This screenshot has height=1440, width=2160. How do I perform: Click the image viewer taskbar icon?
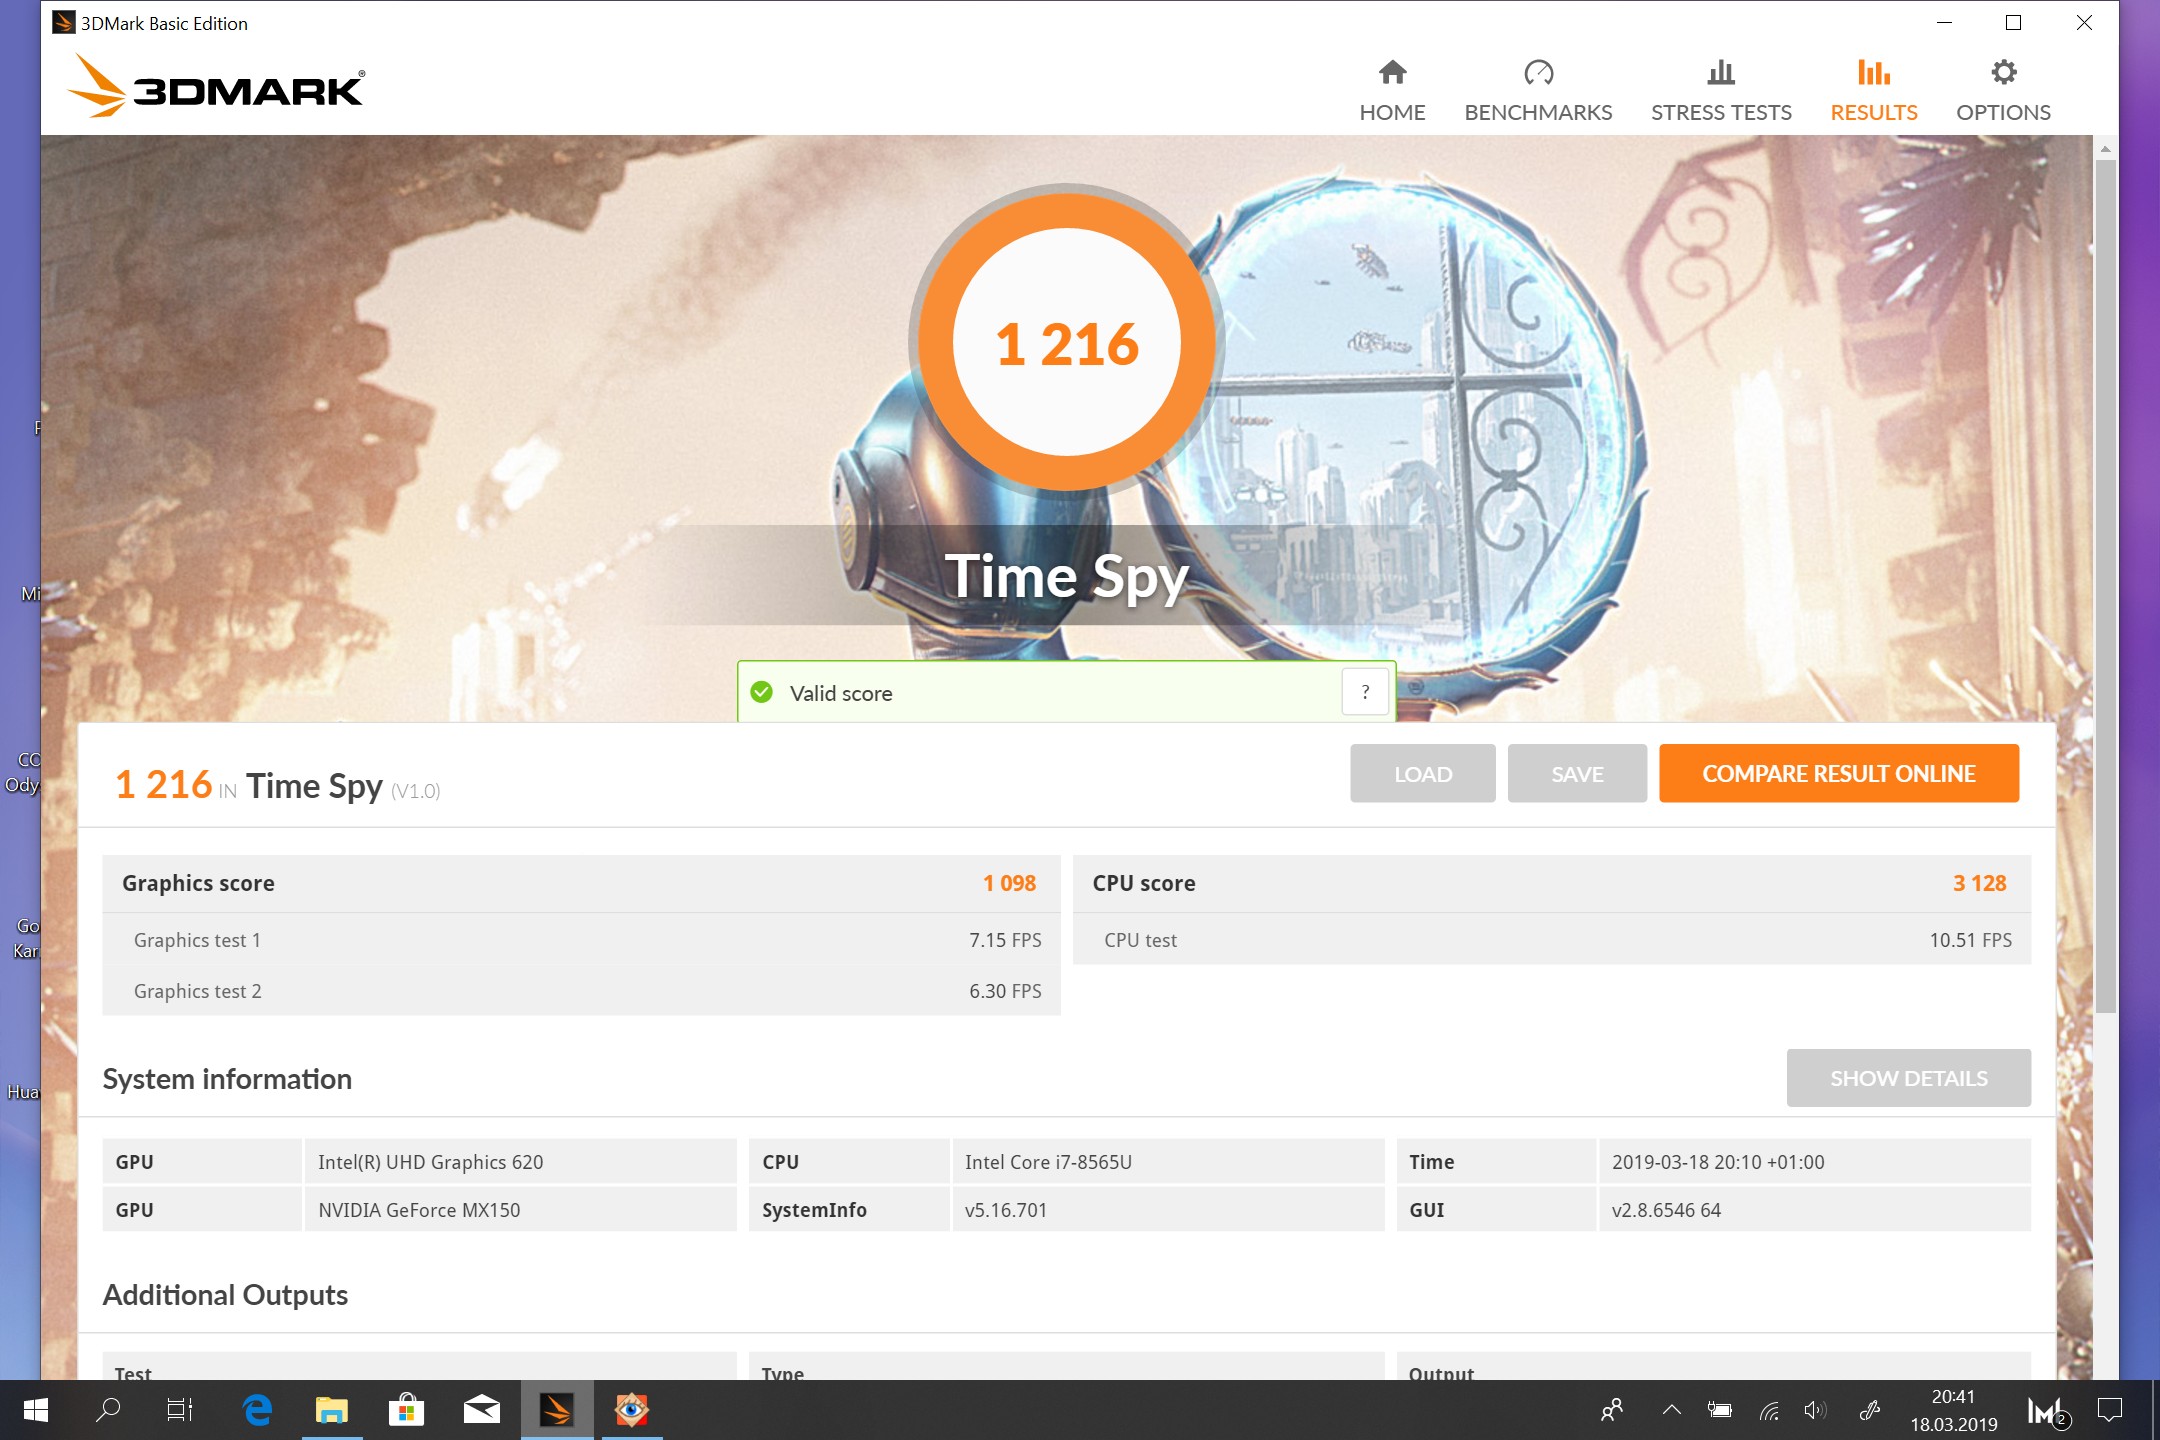pyautogui.click(x=632, y=1410)
